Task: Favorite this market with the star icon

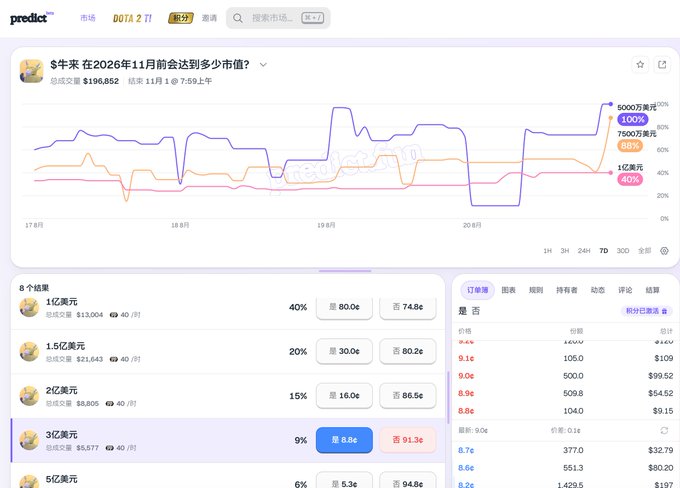Action: coord(640,65)
